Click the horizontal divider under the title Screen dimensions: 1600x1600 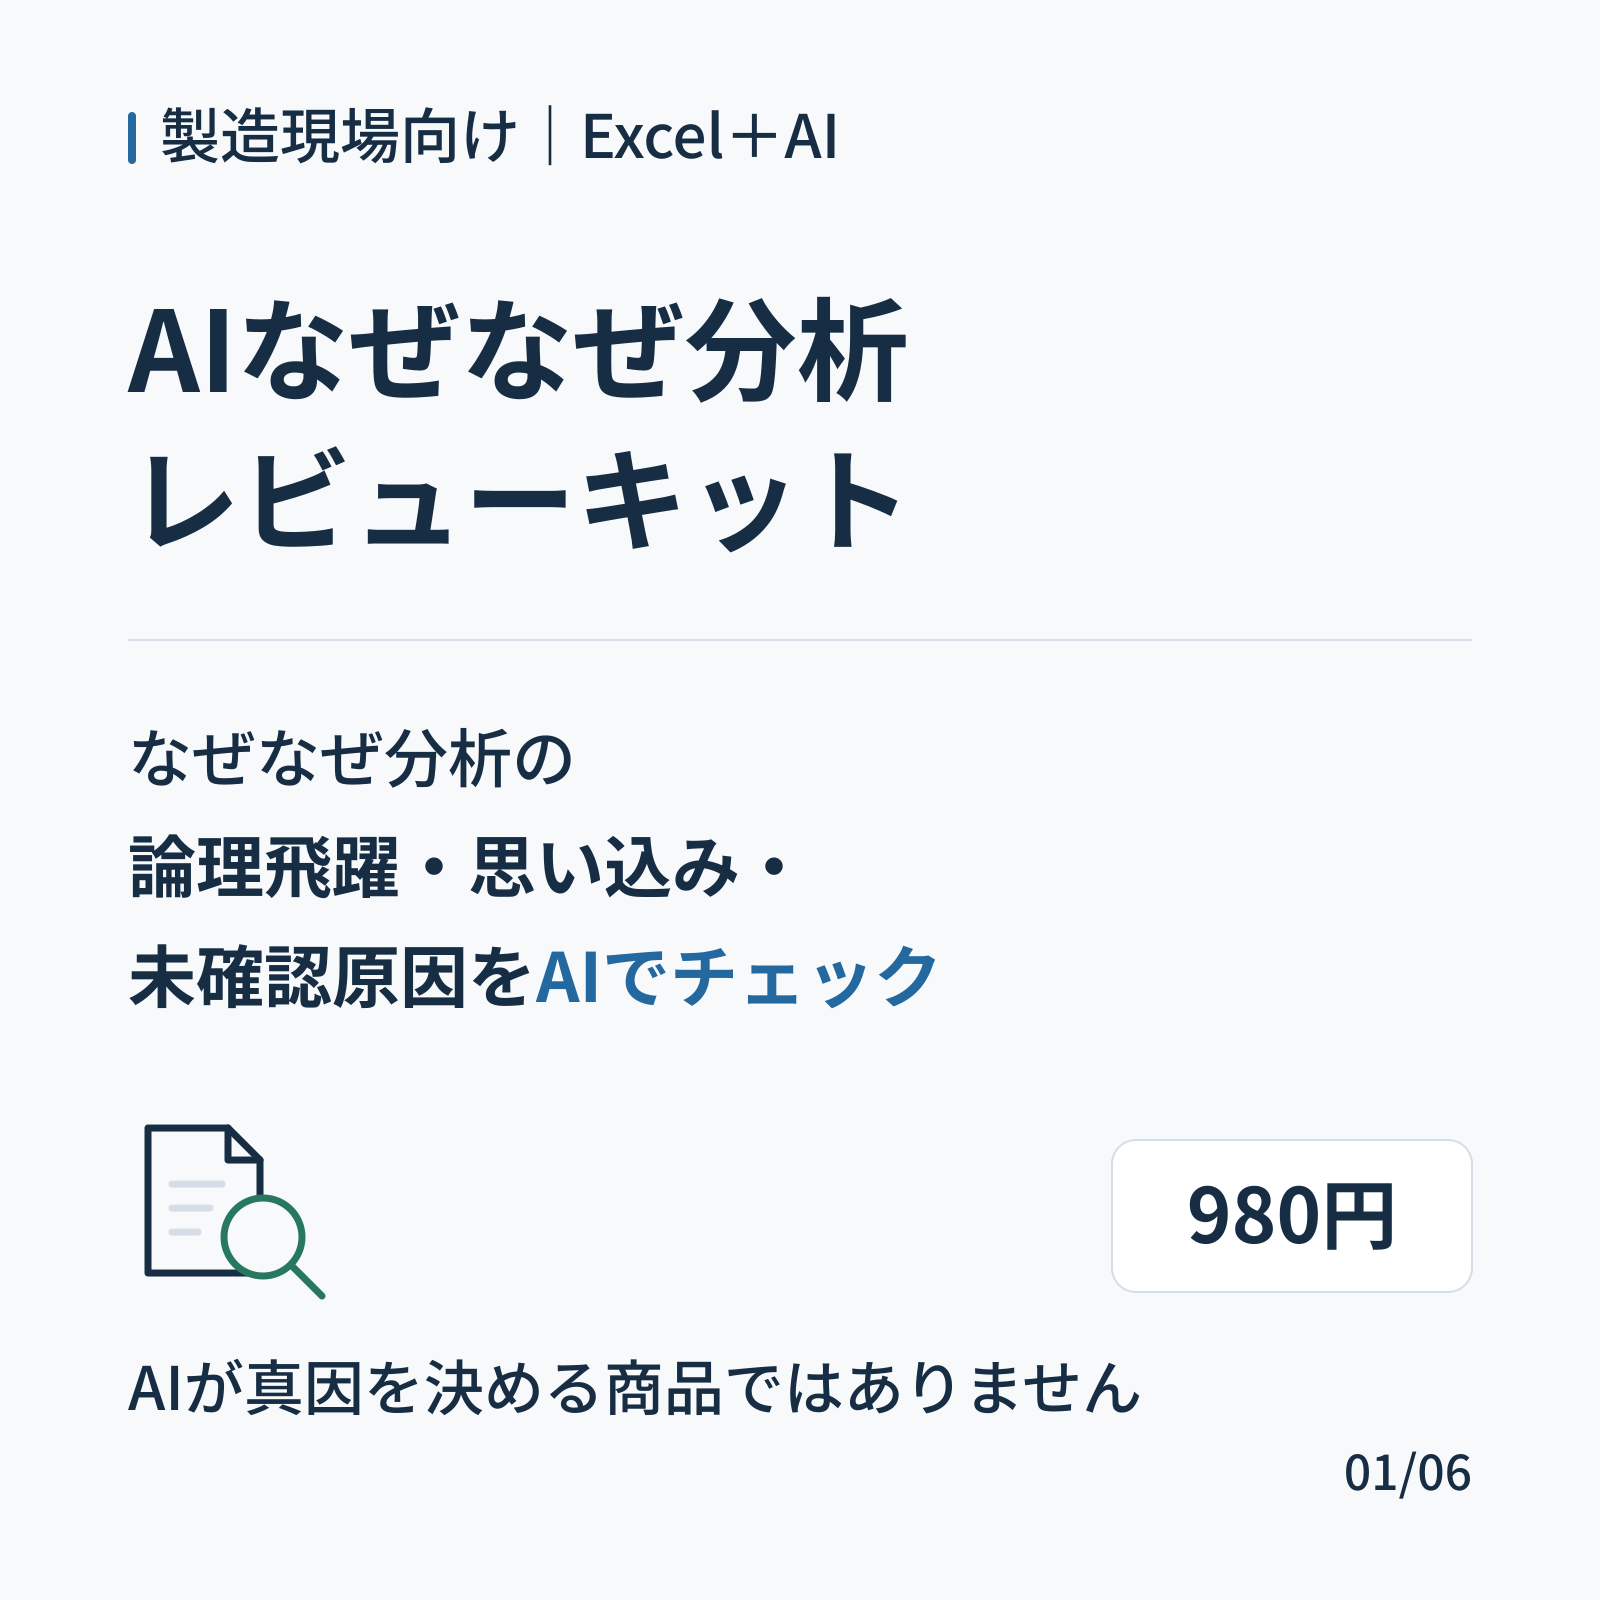(800, 640)
